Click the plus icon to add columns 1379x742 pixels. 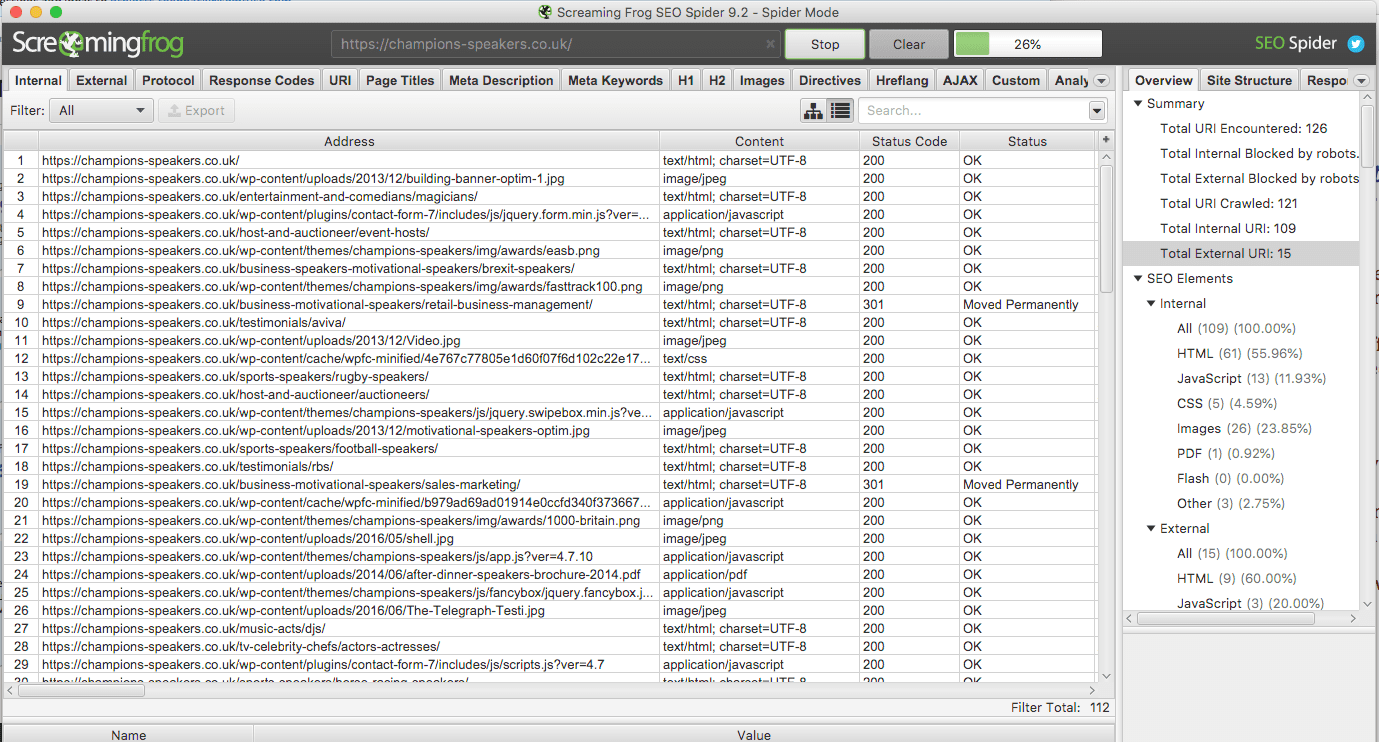click(x=1106, y=141)
